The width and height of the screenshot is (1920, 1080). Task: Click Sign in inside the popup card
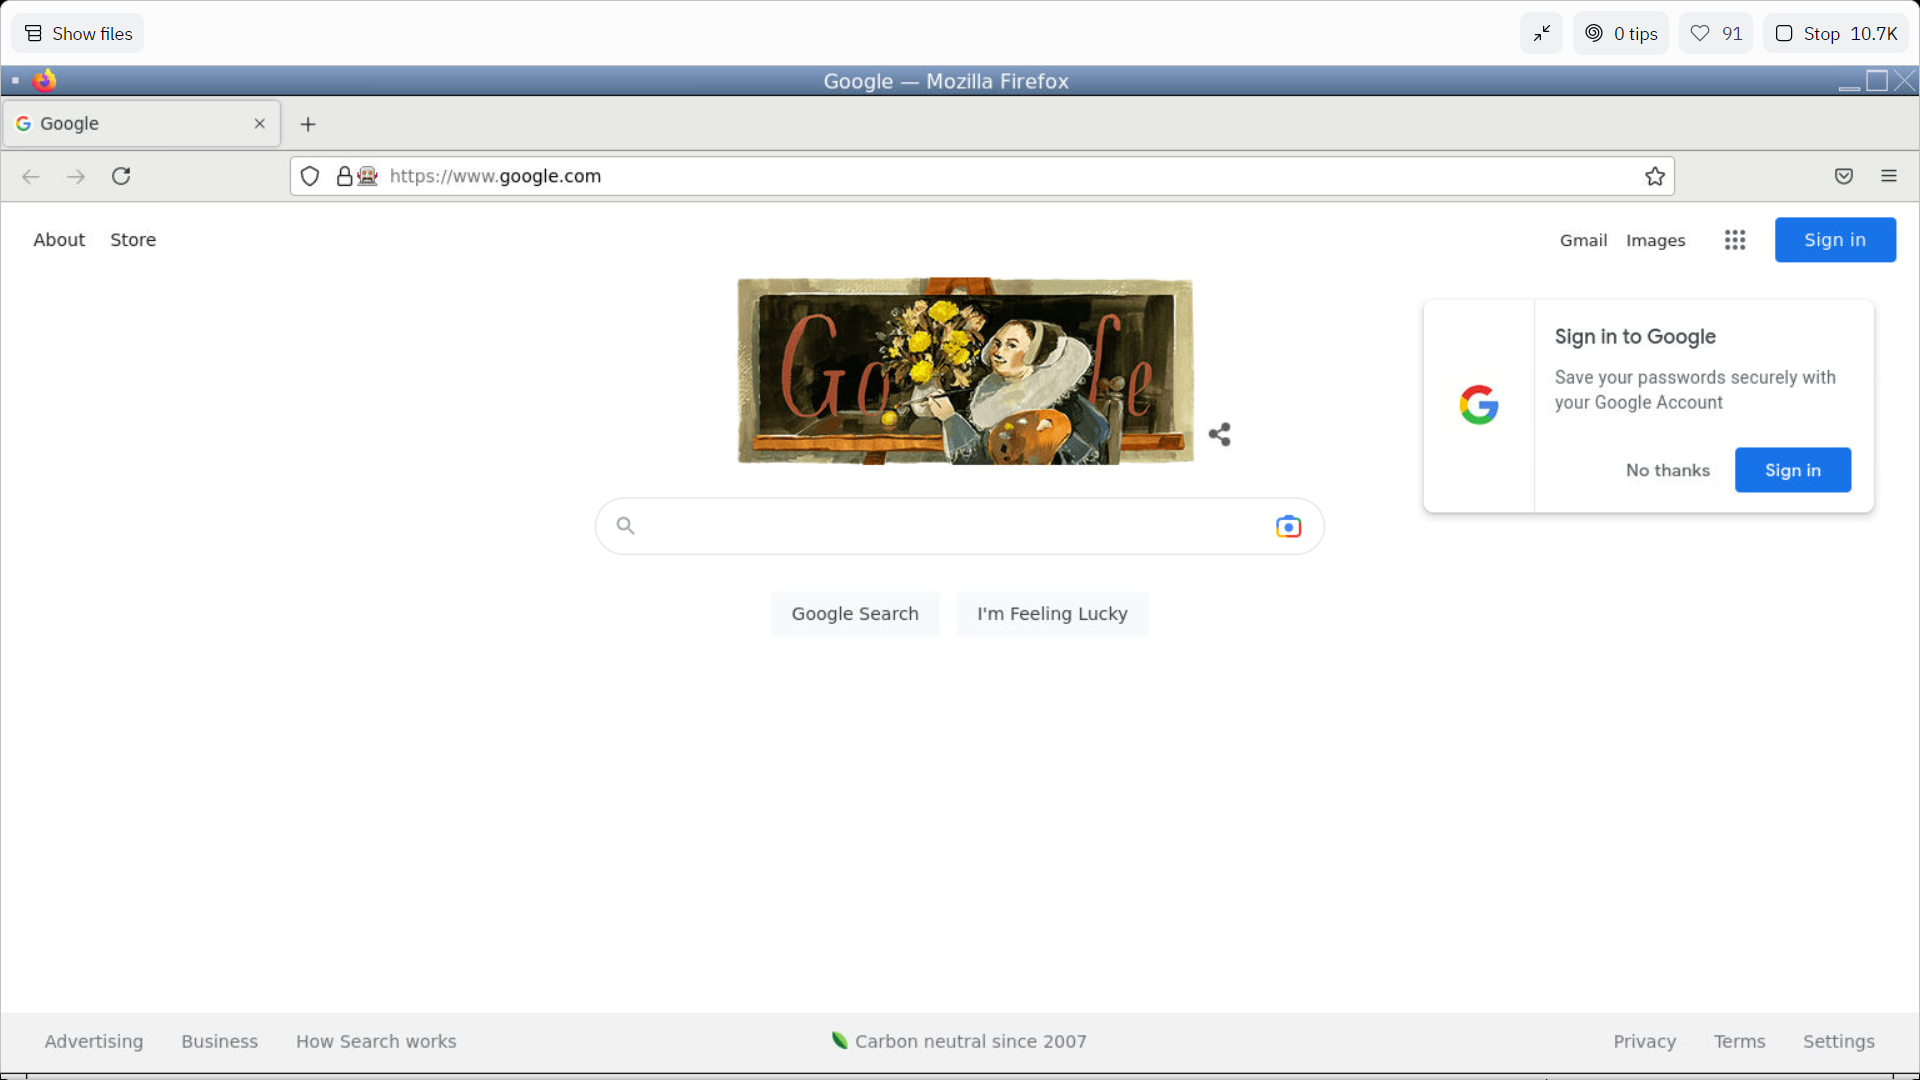click(x=1793, y=470)
